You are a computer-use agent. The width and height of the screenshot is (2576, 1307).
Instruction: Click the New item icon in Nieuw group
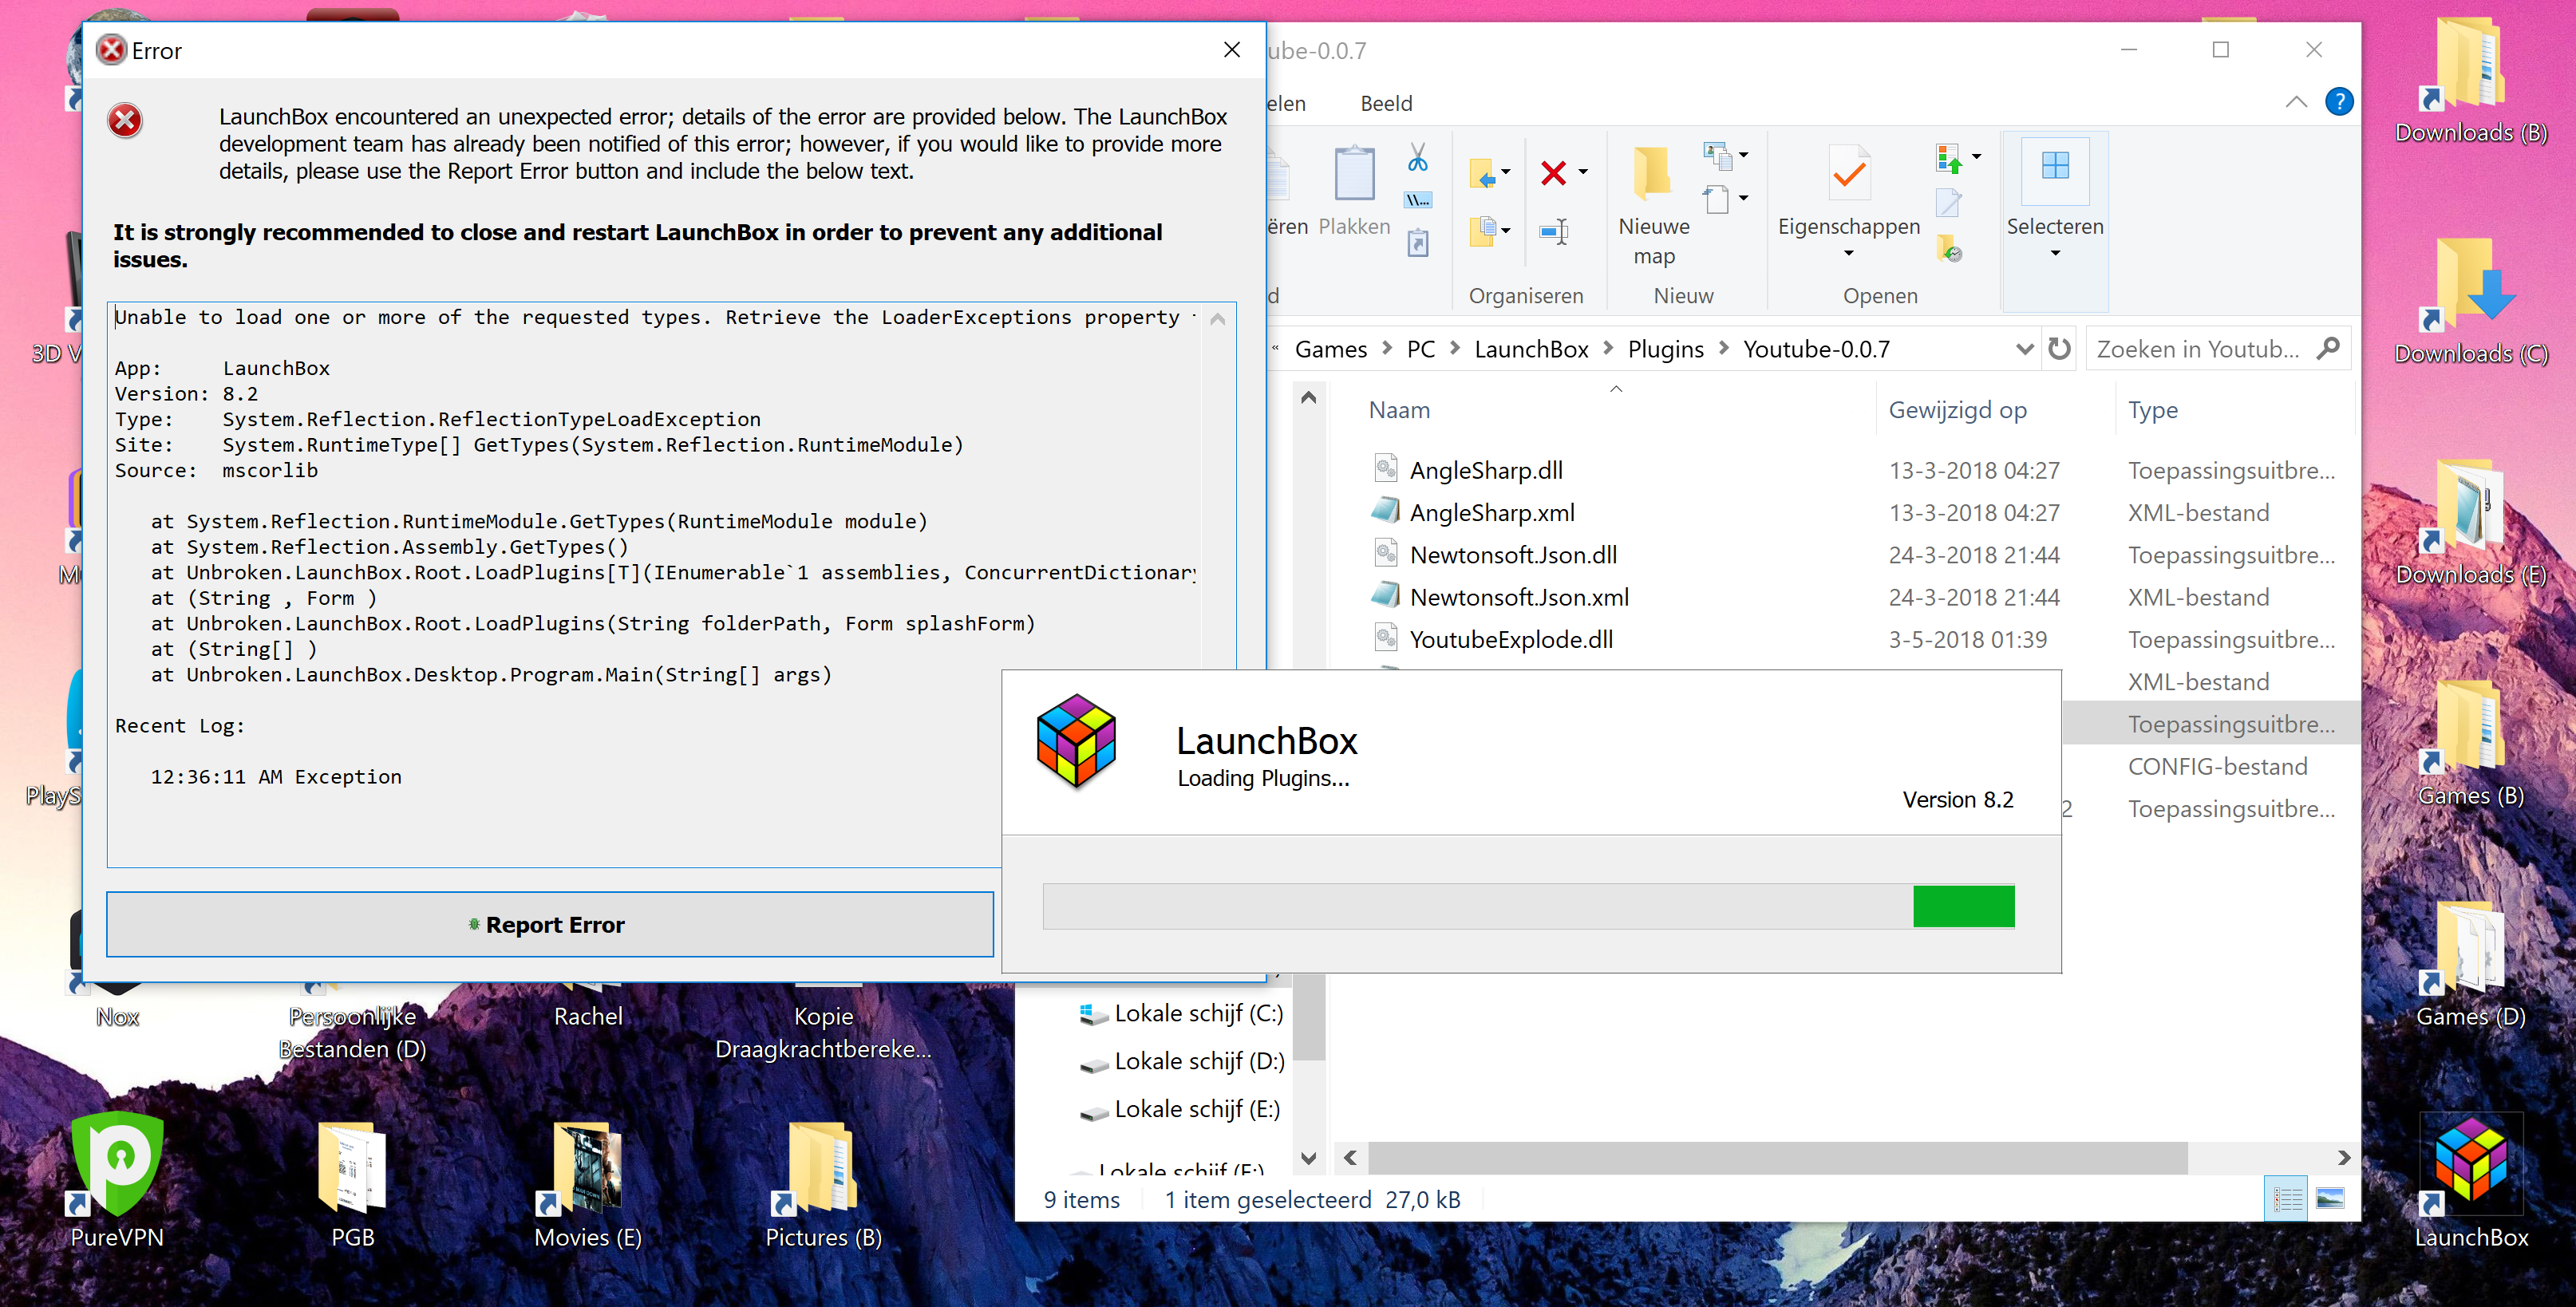tap(1717, 155)
